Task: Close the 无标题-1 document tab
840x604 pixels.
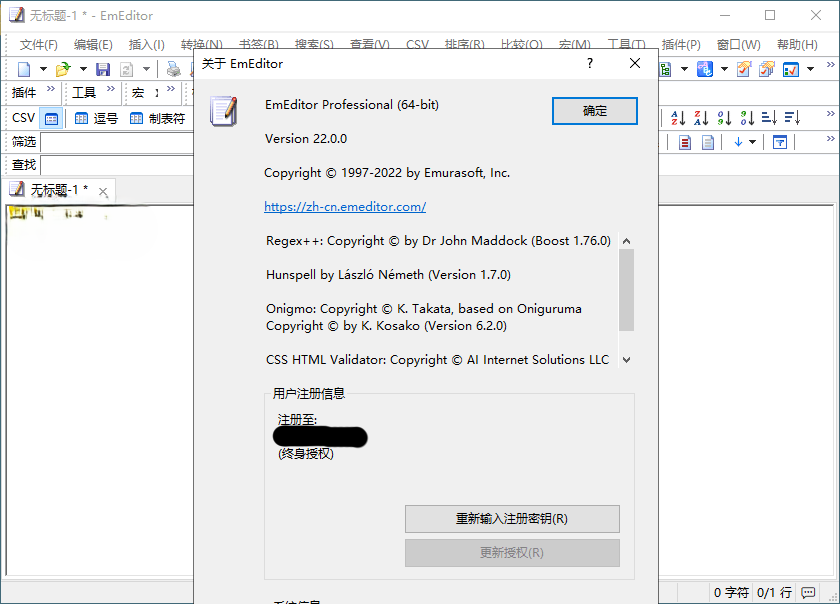Action: click(x=103, y=192)
